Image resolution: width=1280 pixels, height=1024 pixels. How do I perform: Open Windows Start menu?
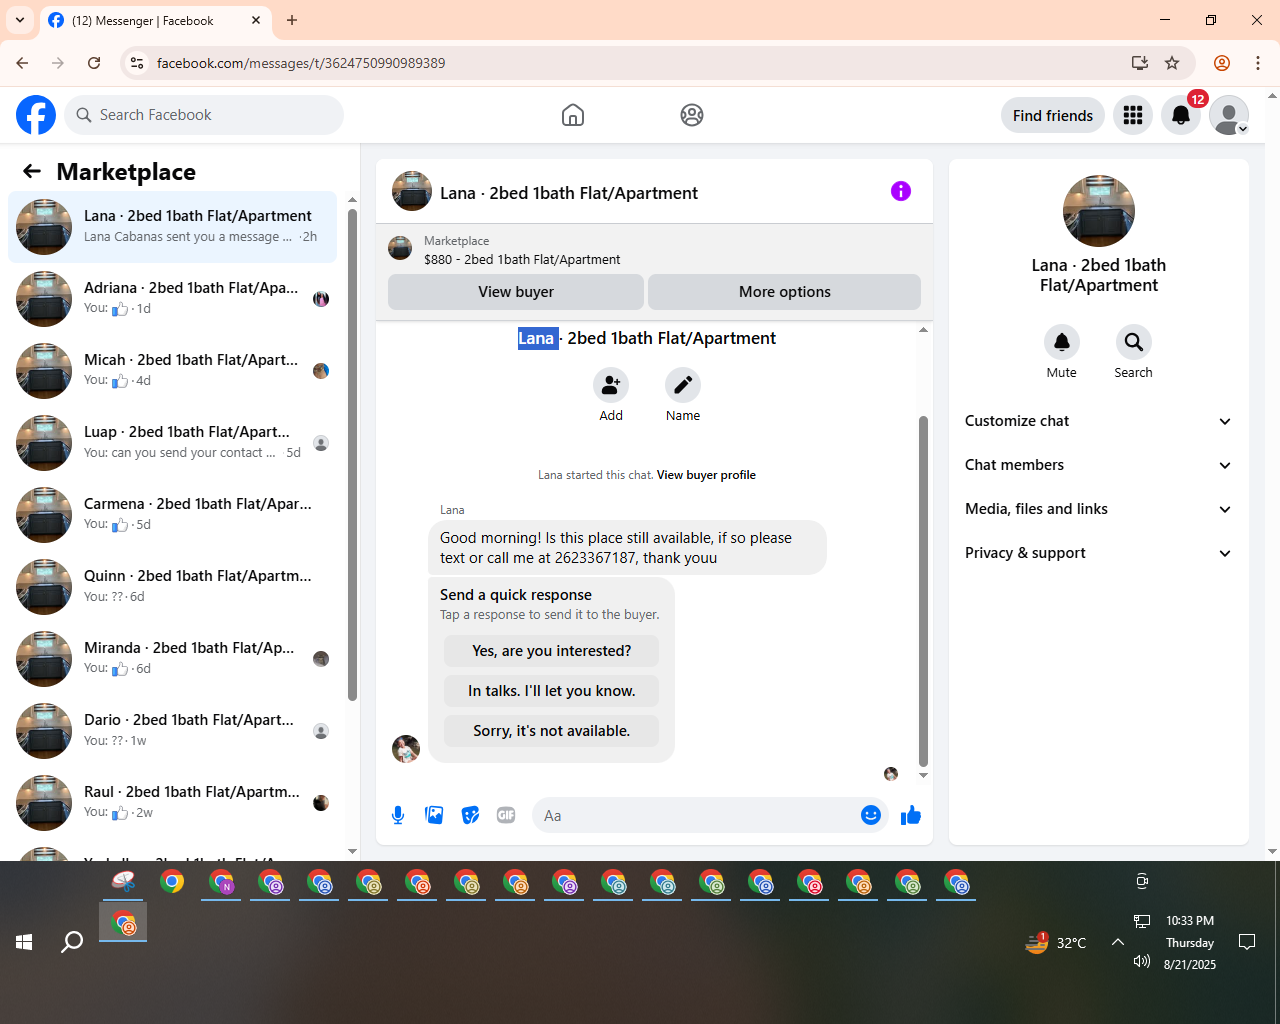coord(24,942)
